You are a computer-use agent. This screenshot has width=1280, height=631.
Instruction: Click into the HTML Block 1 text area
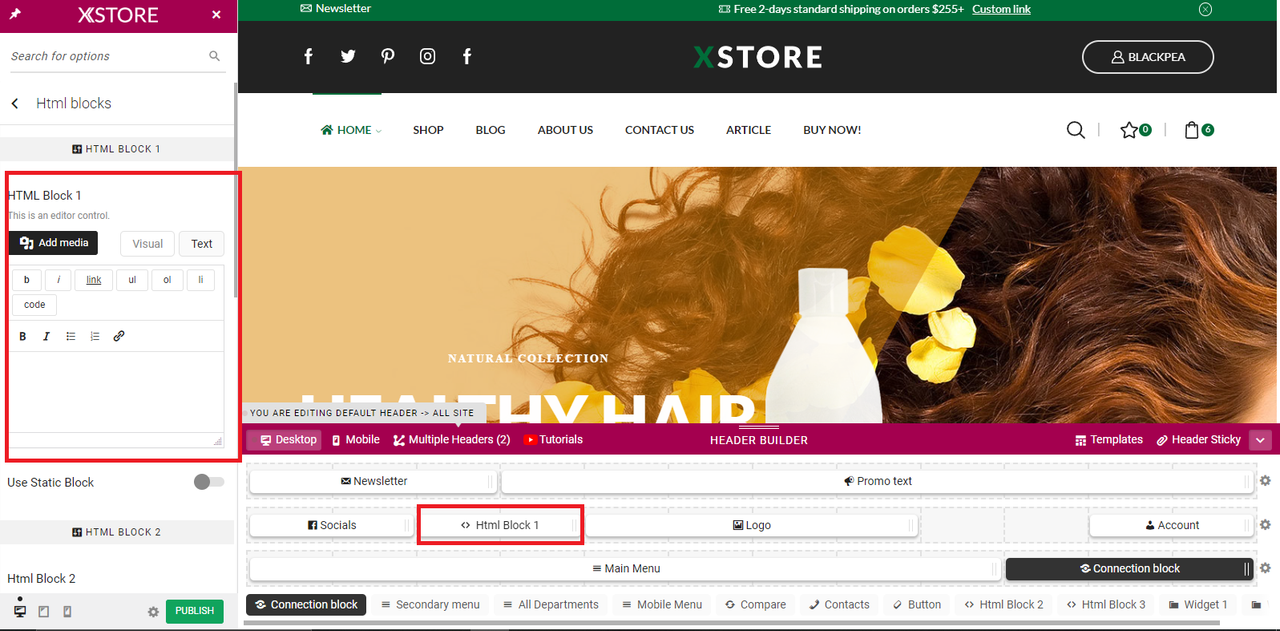[x=116, y=391]
